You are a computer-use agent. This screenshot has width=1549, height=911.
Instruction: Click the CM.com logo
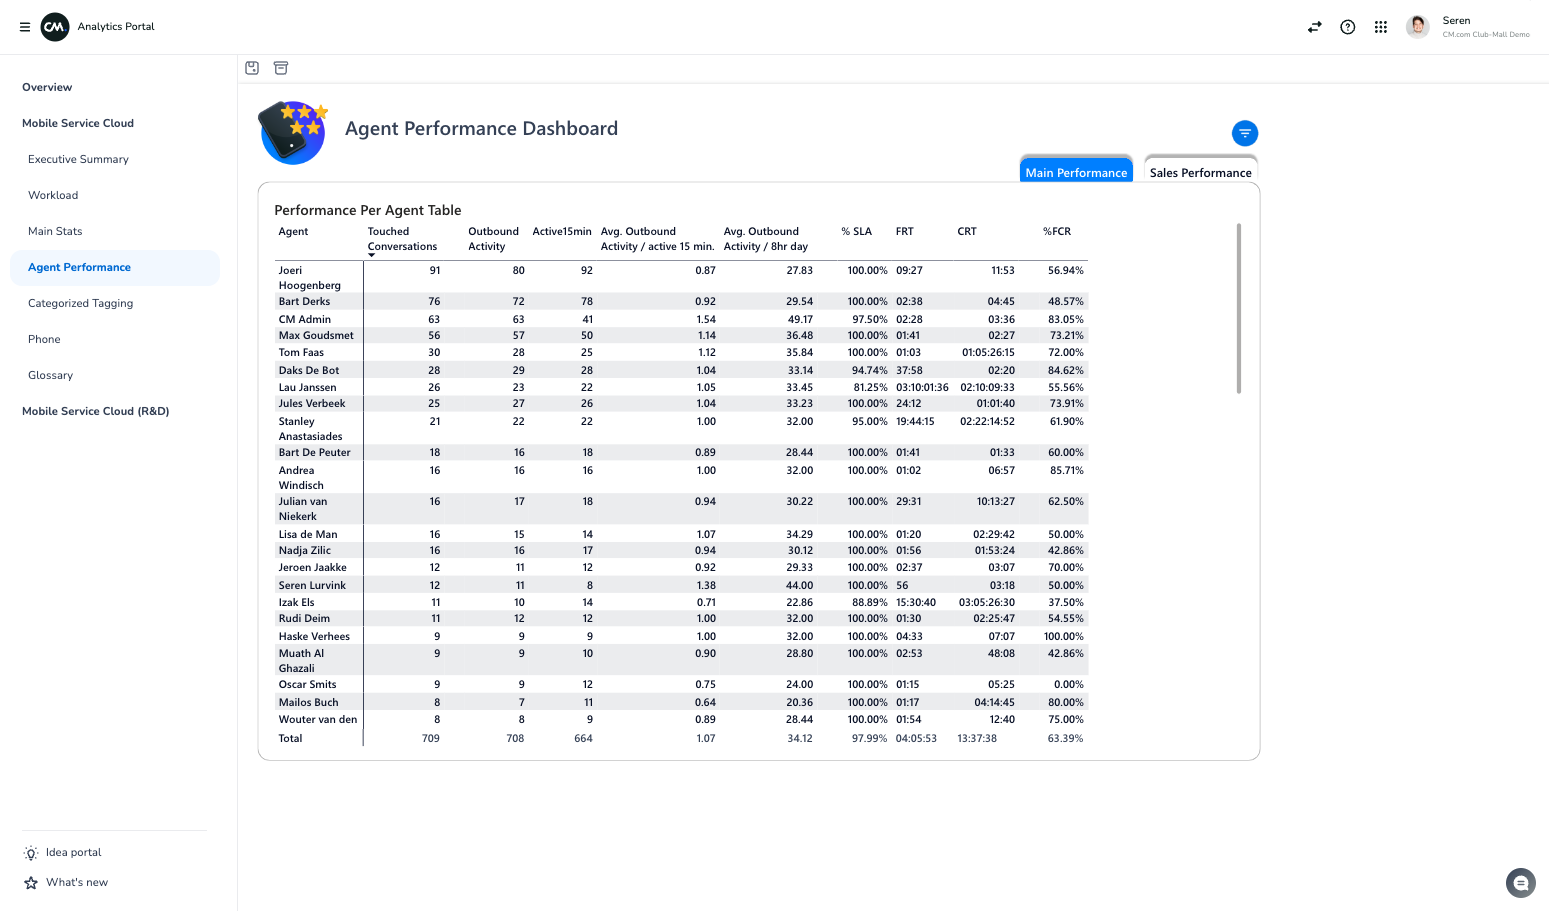(x=54, y=26)
